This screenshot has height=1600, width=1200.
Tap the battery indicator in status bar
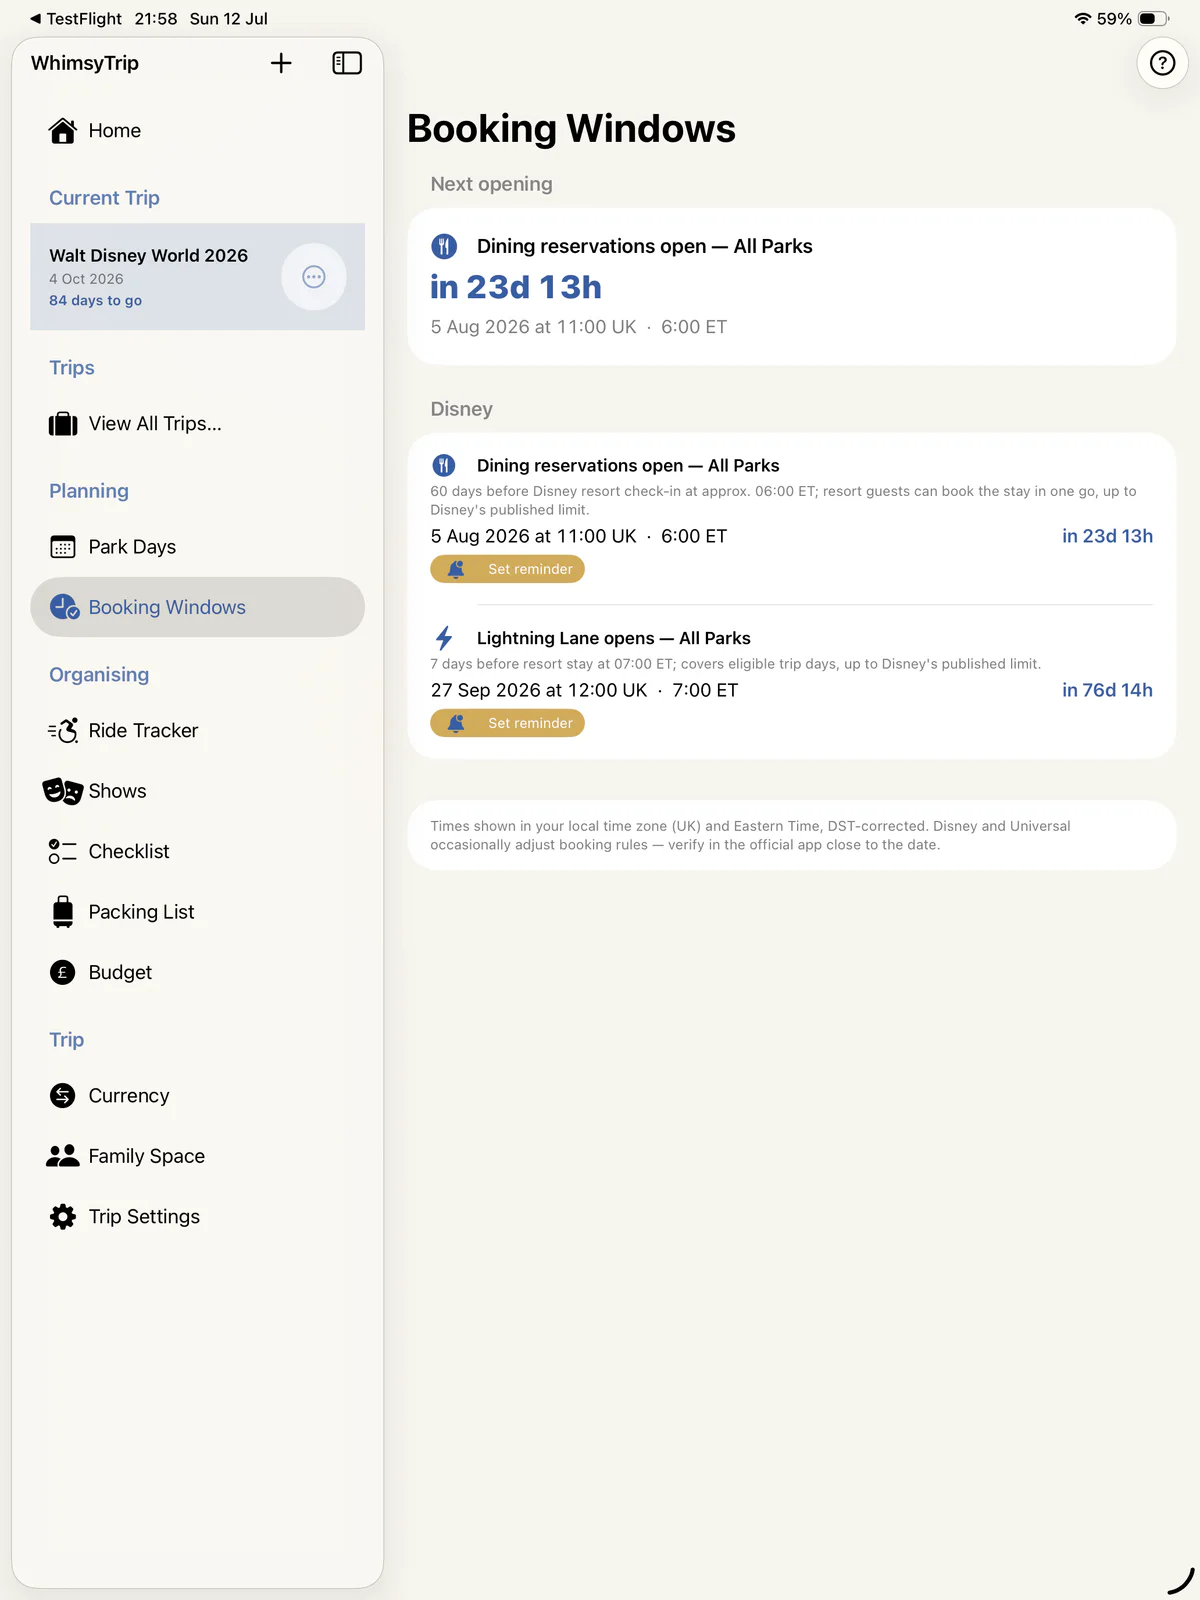coord(1154,19)
